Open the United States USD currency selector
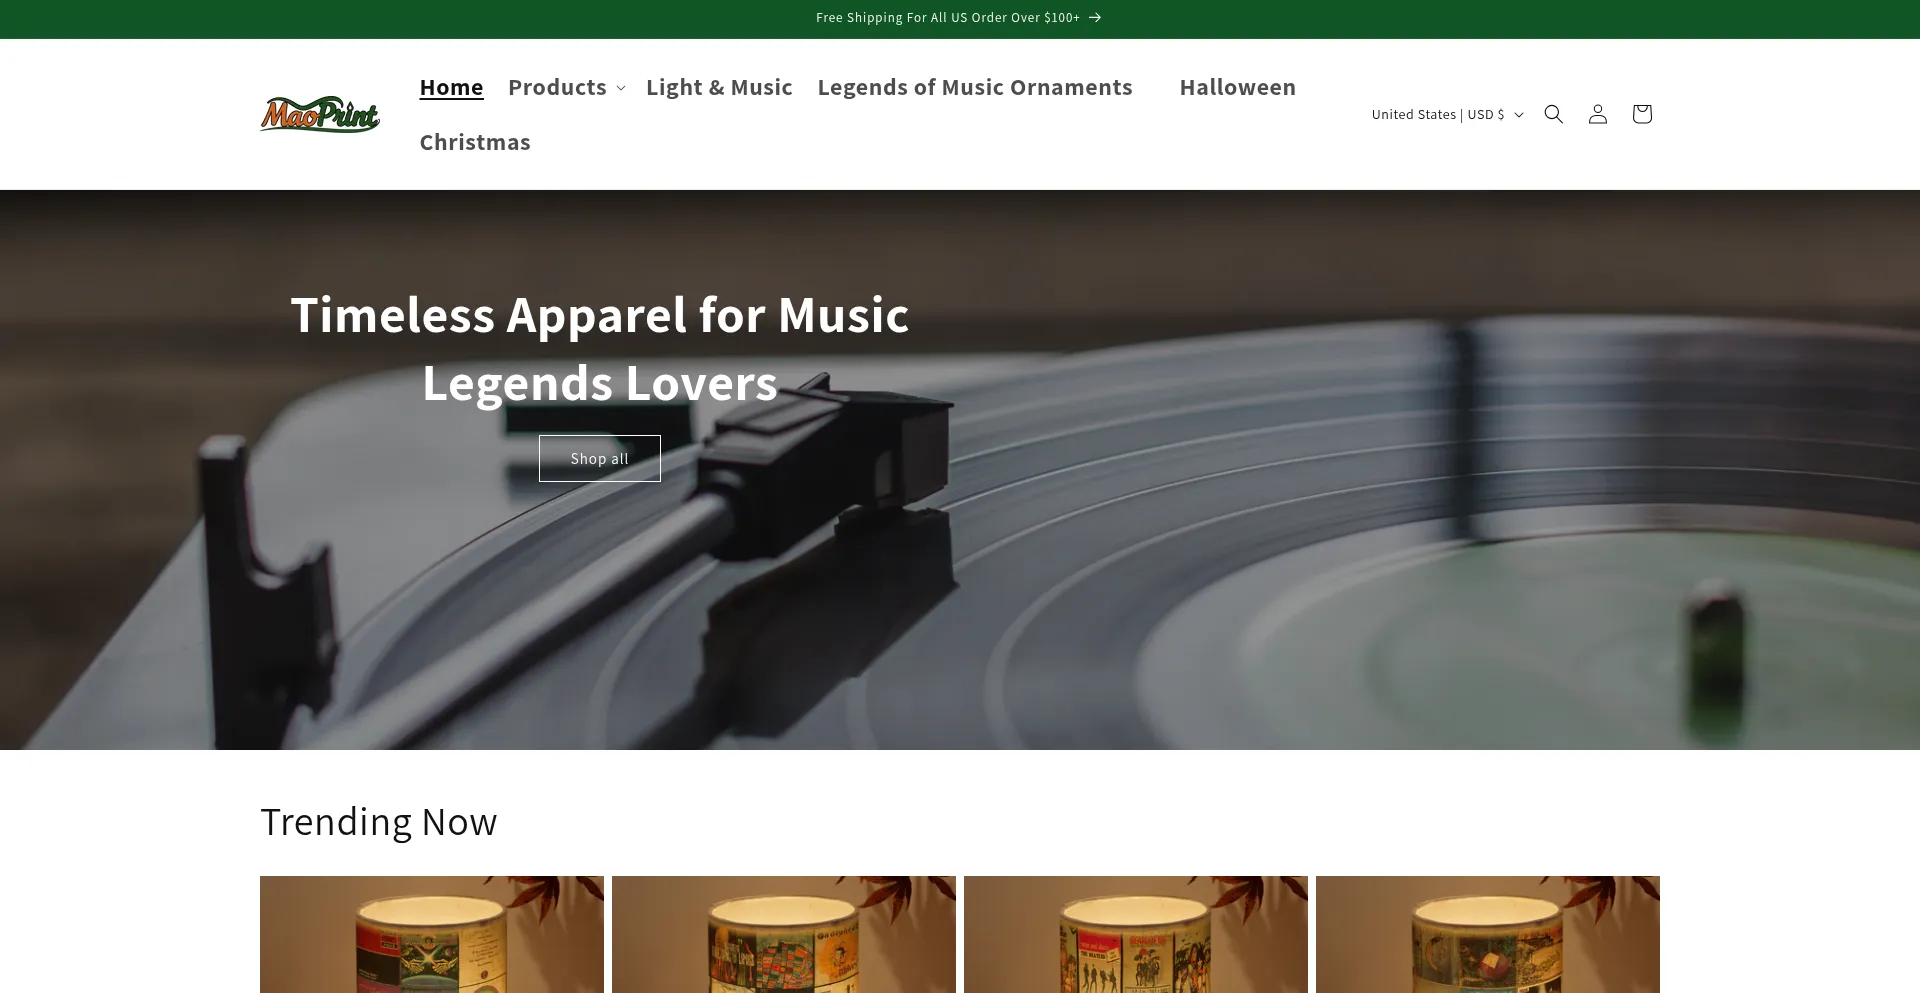Image resolution: width=1920 pixels, height=993 pixels. pos(1447,114)
